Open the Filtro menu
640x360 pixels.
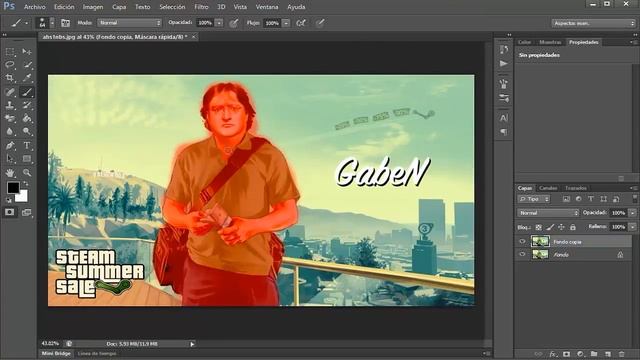pyautogui.click(x=201, y=7)
